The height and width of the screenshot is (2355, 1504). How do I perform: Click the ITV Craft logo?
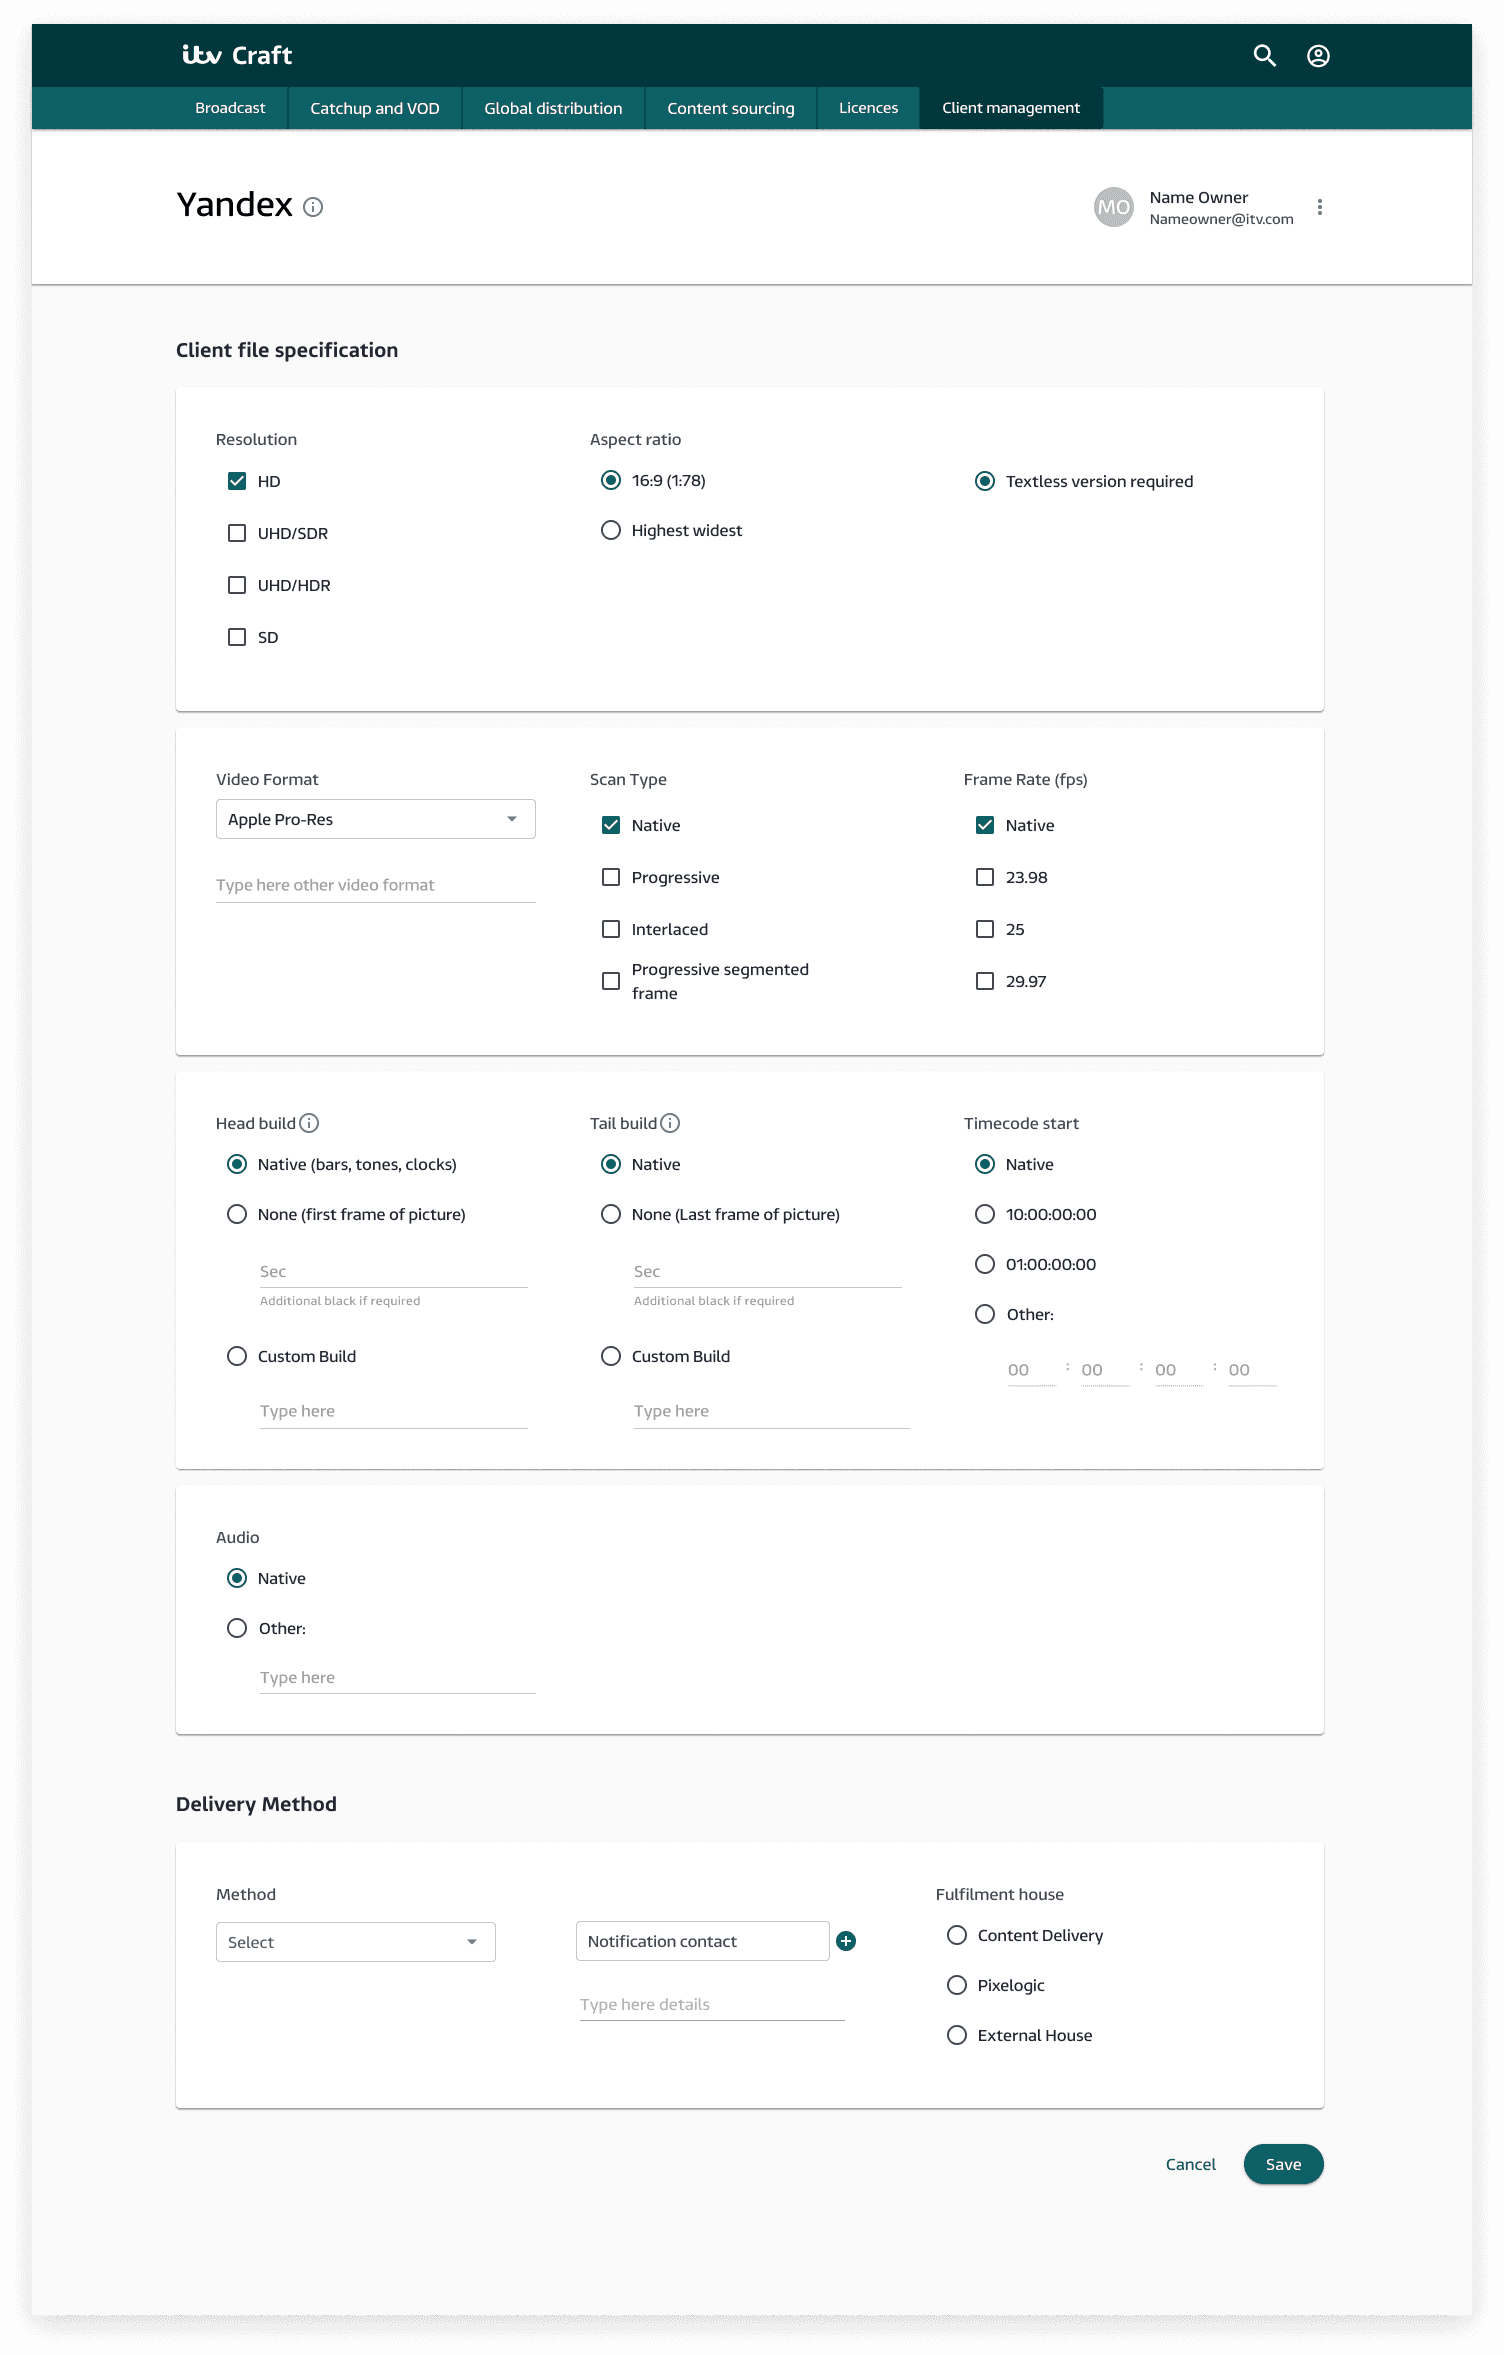237,55
